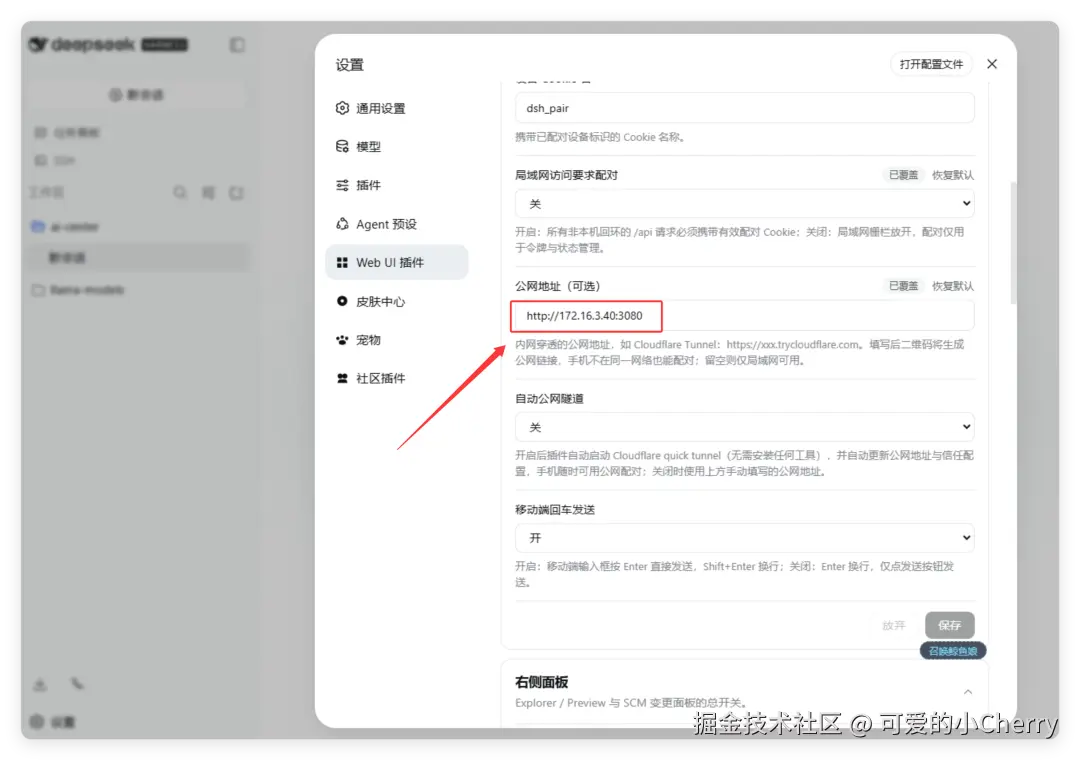The image size is (1080, 760).
Task: Click the upload icon at sidebar bottom
Action: pos(40,684)
